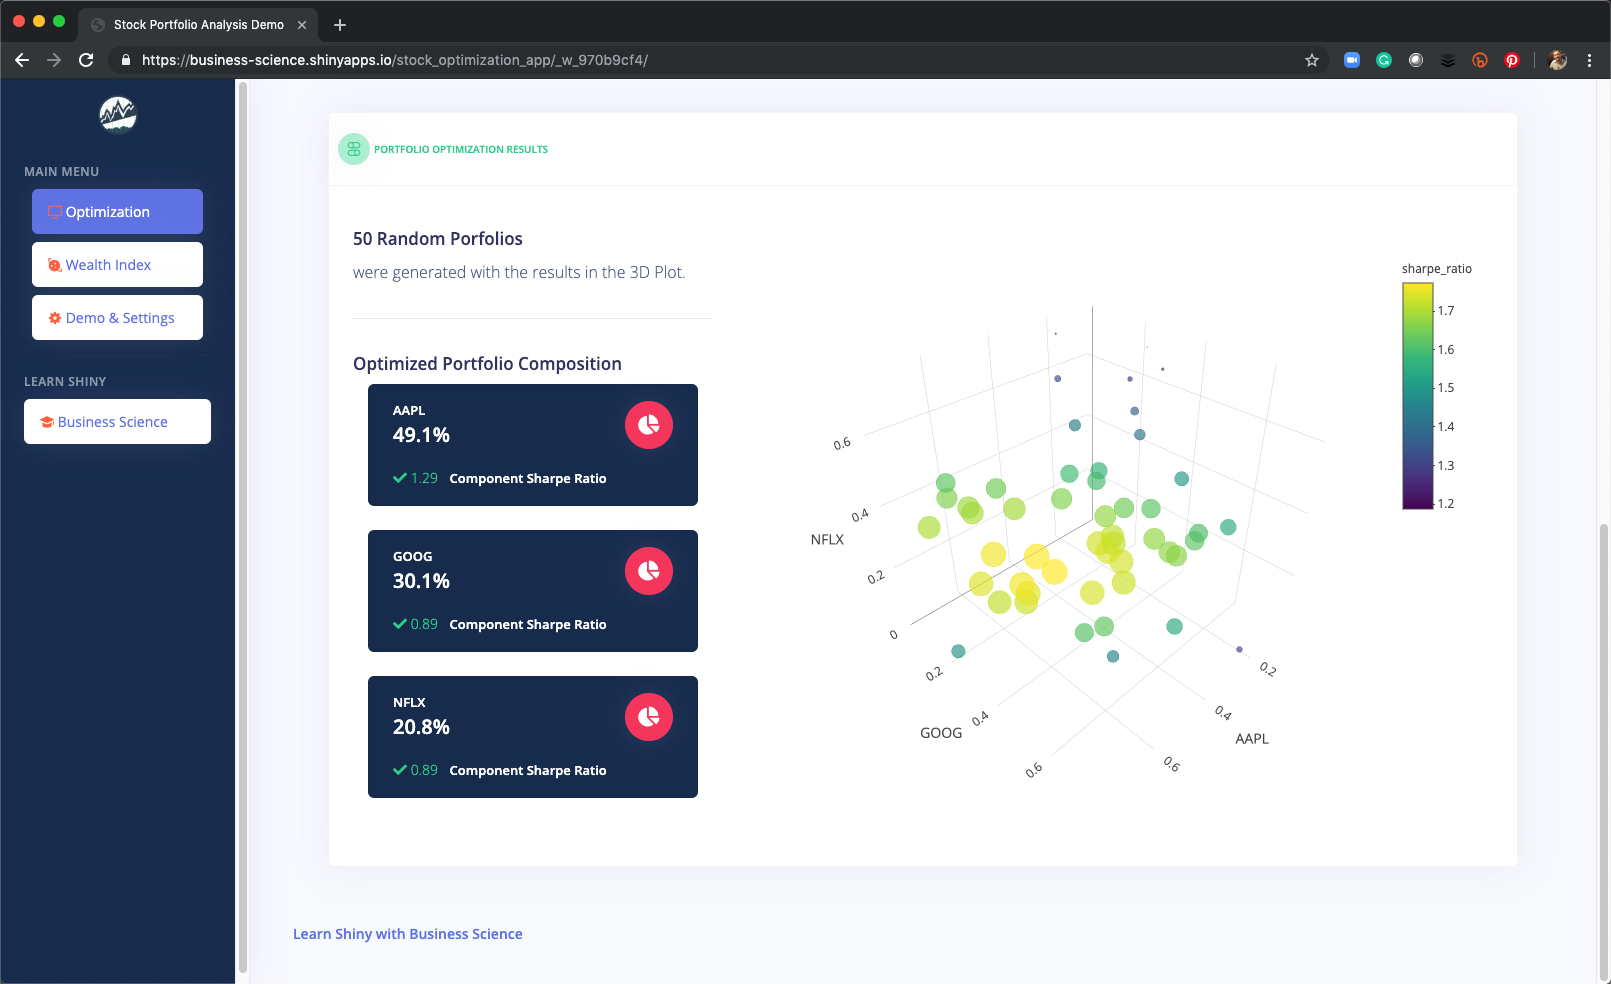
Task: Go back to the previous page
Action: pyautogui.click(x=22, y=60)
